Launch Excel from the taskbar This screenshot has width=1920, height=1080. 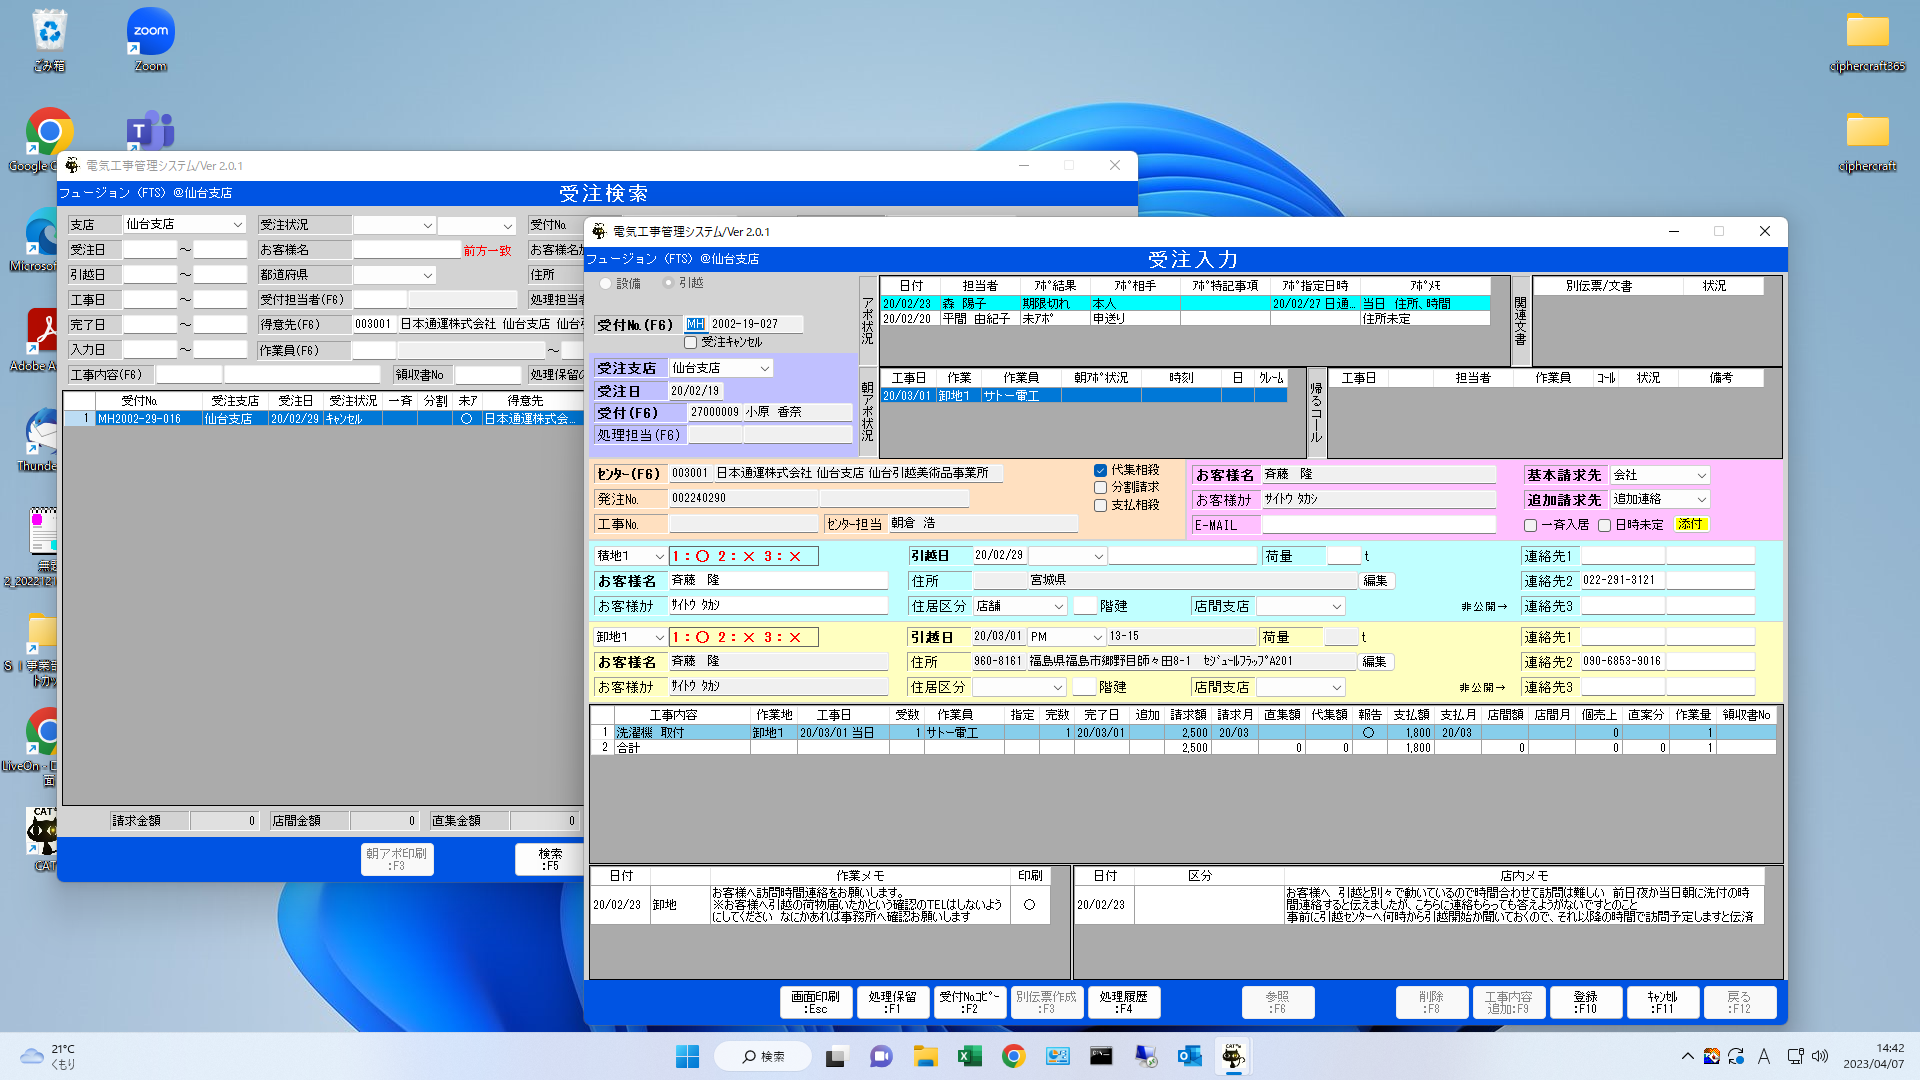(x=969, y=1056)
